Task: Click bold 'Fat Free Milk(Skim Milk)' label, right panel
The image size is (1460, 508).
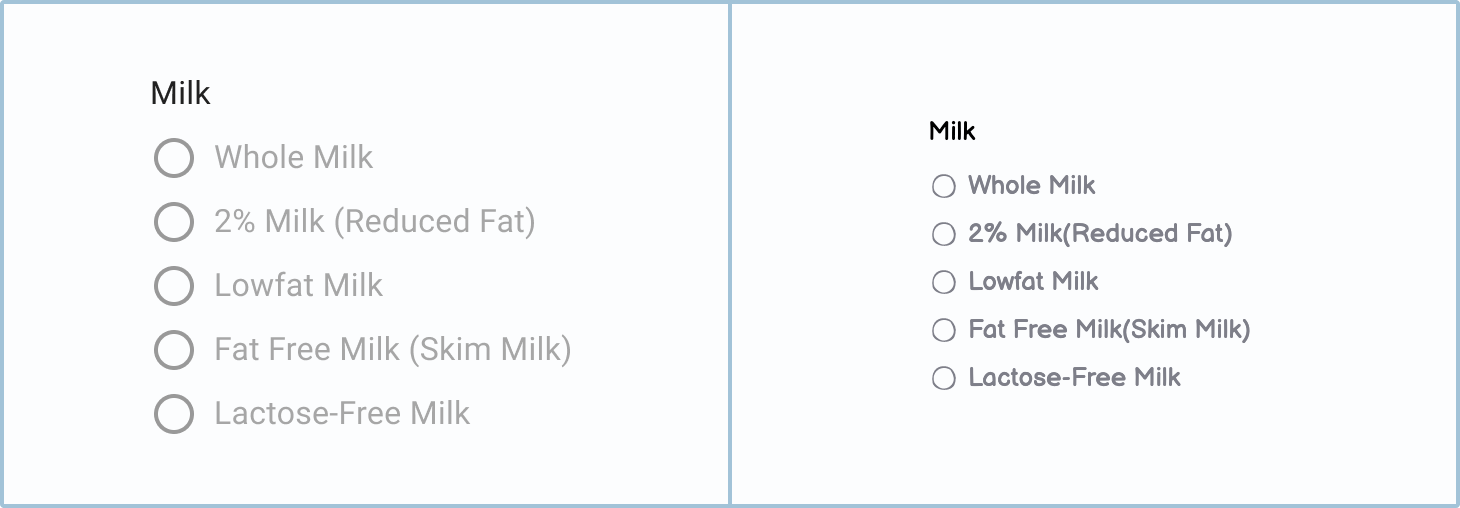Action: coord(1109,330)
